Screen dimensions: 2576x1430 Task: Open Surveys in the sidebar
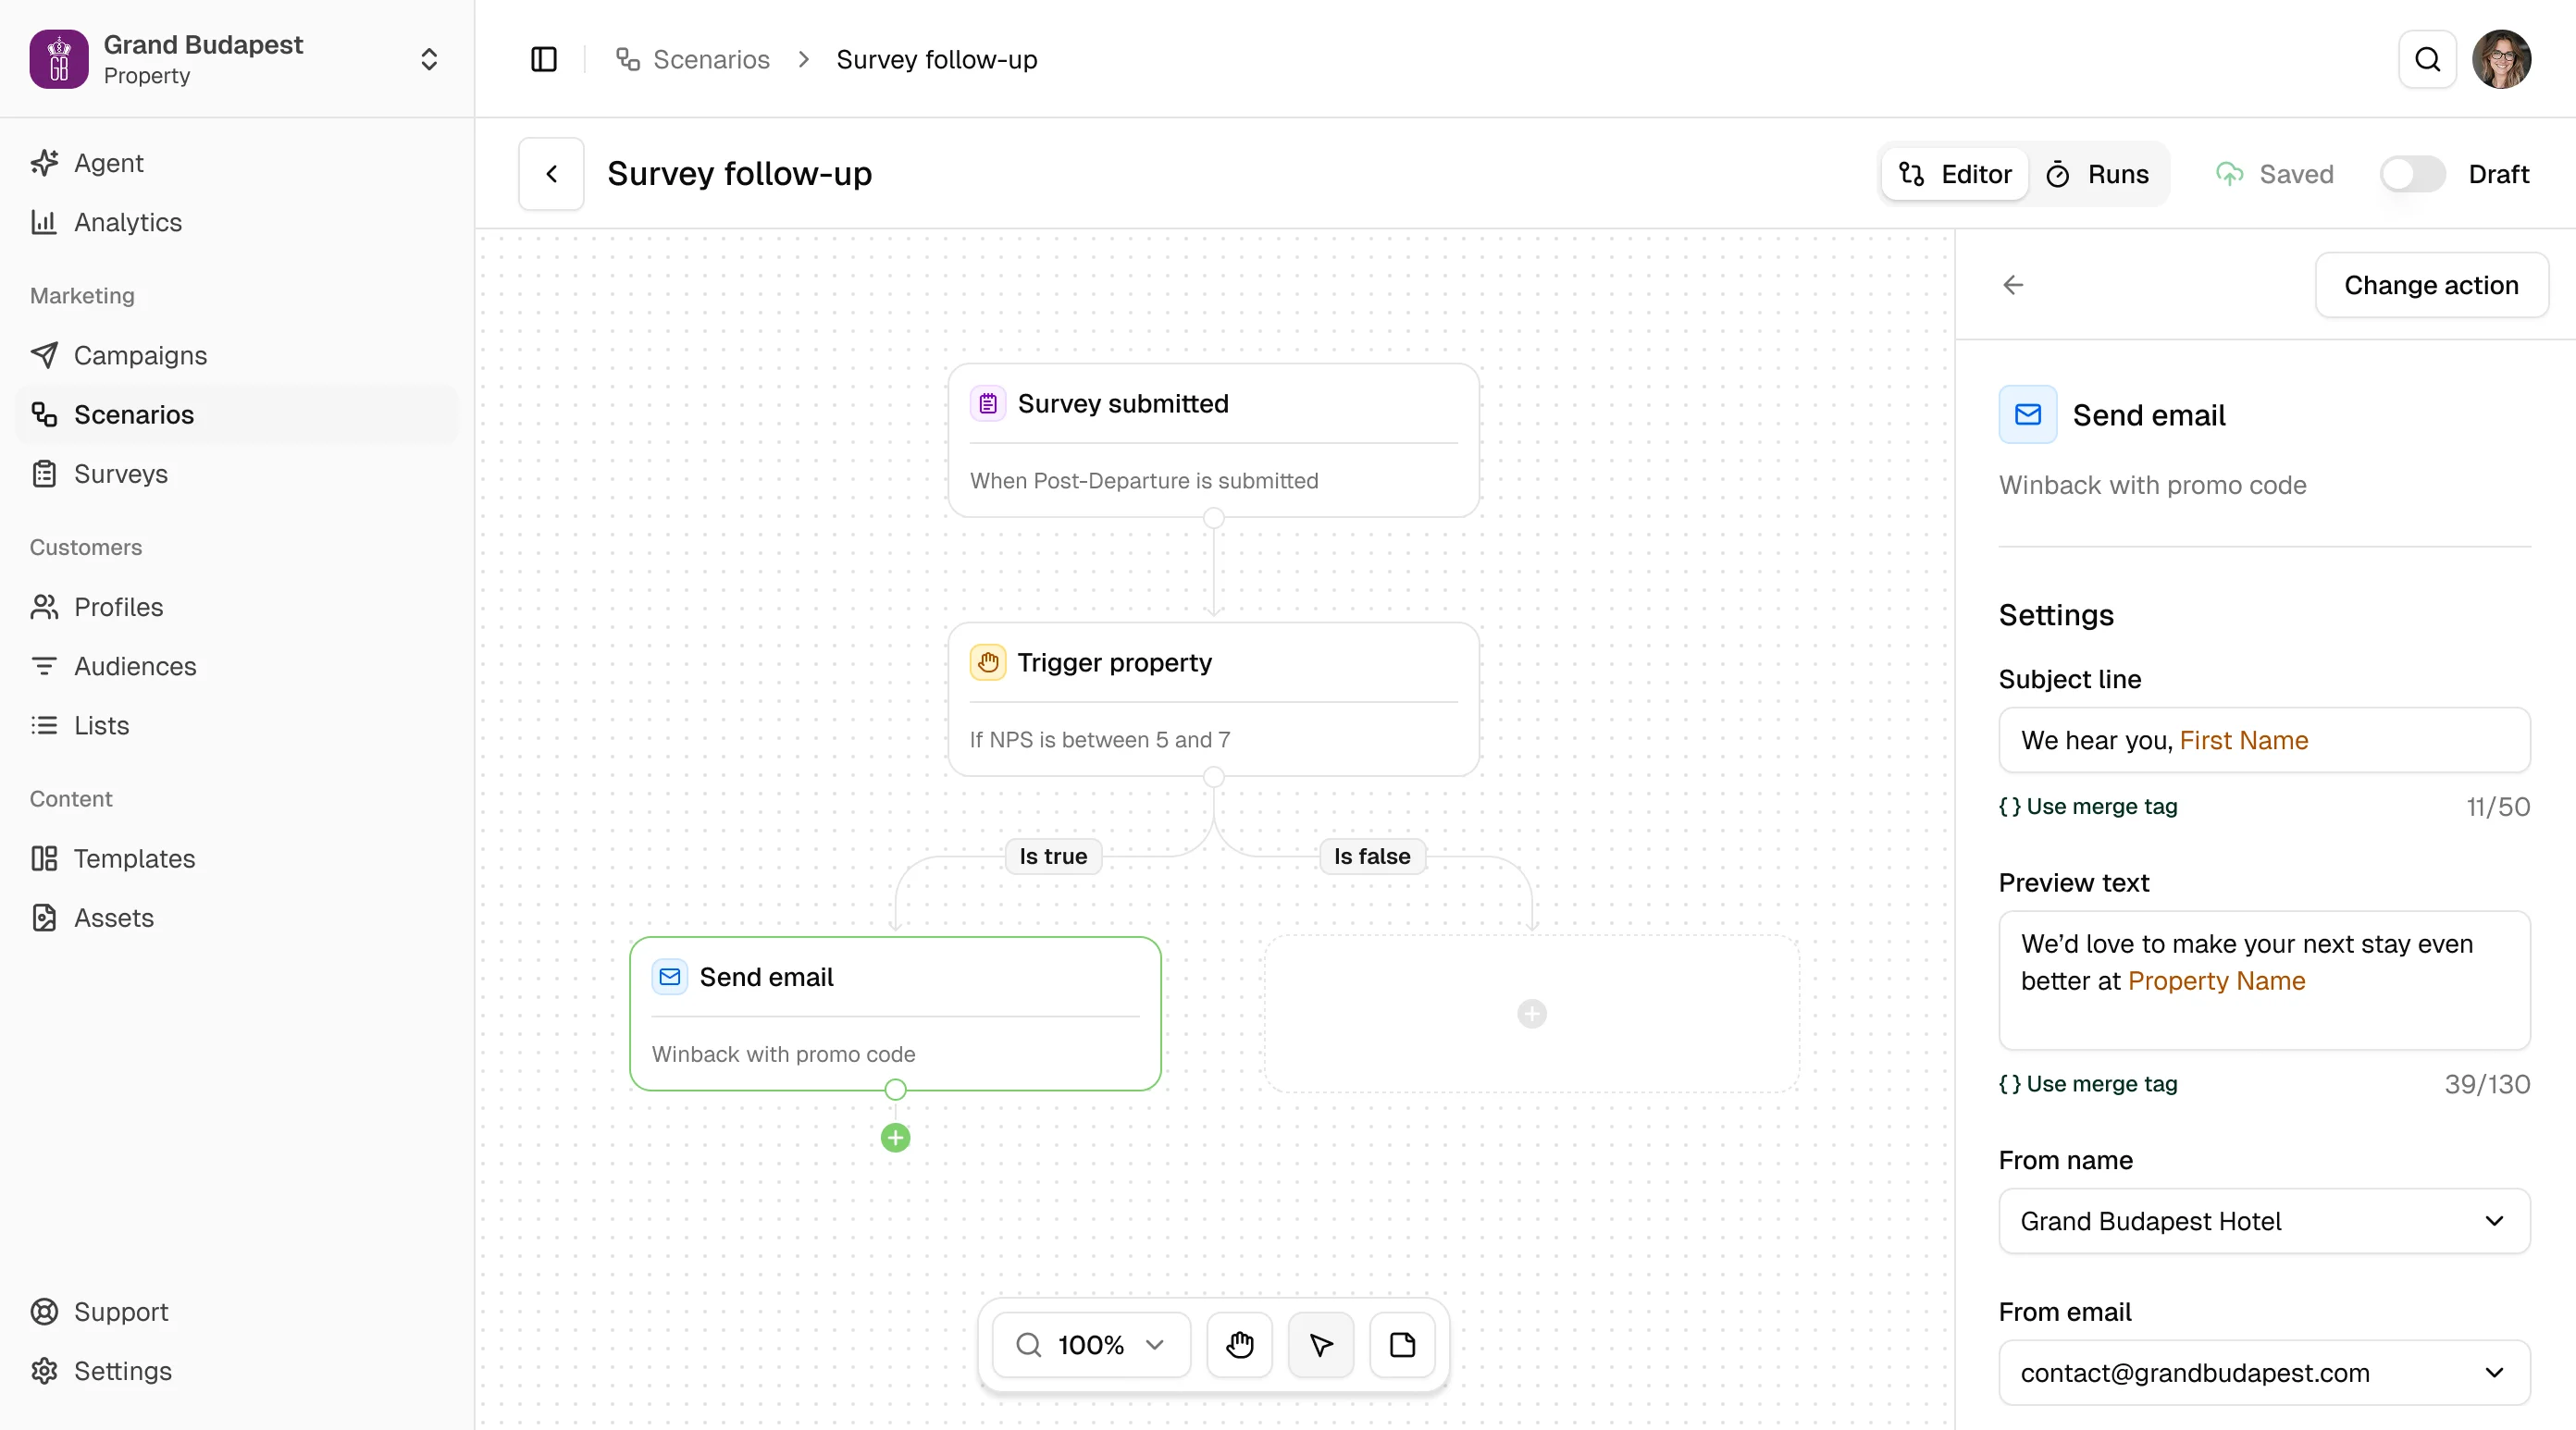click(x=237, y=473)
